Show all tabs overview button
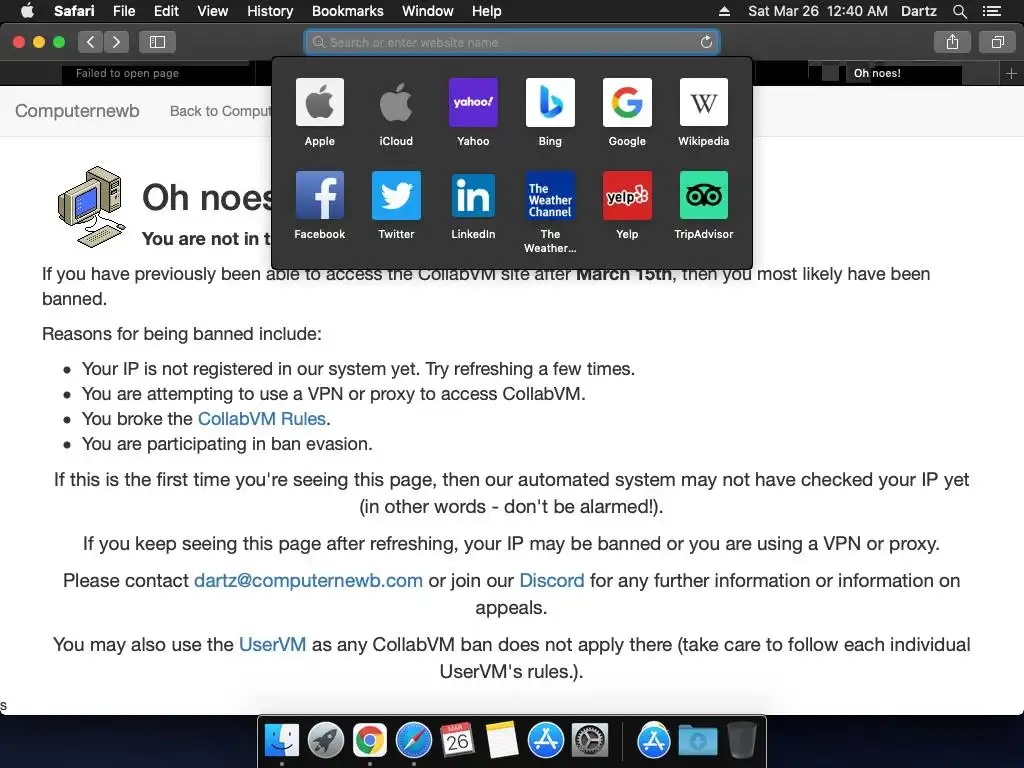 pos(997,42)
